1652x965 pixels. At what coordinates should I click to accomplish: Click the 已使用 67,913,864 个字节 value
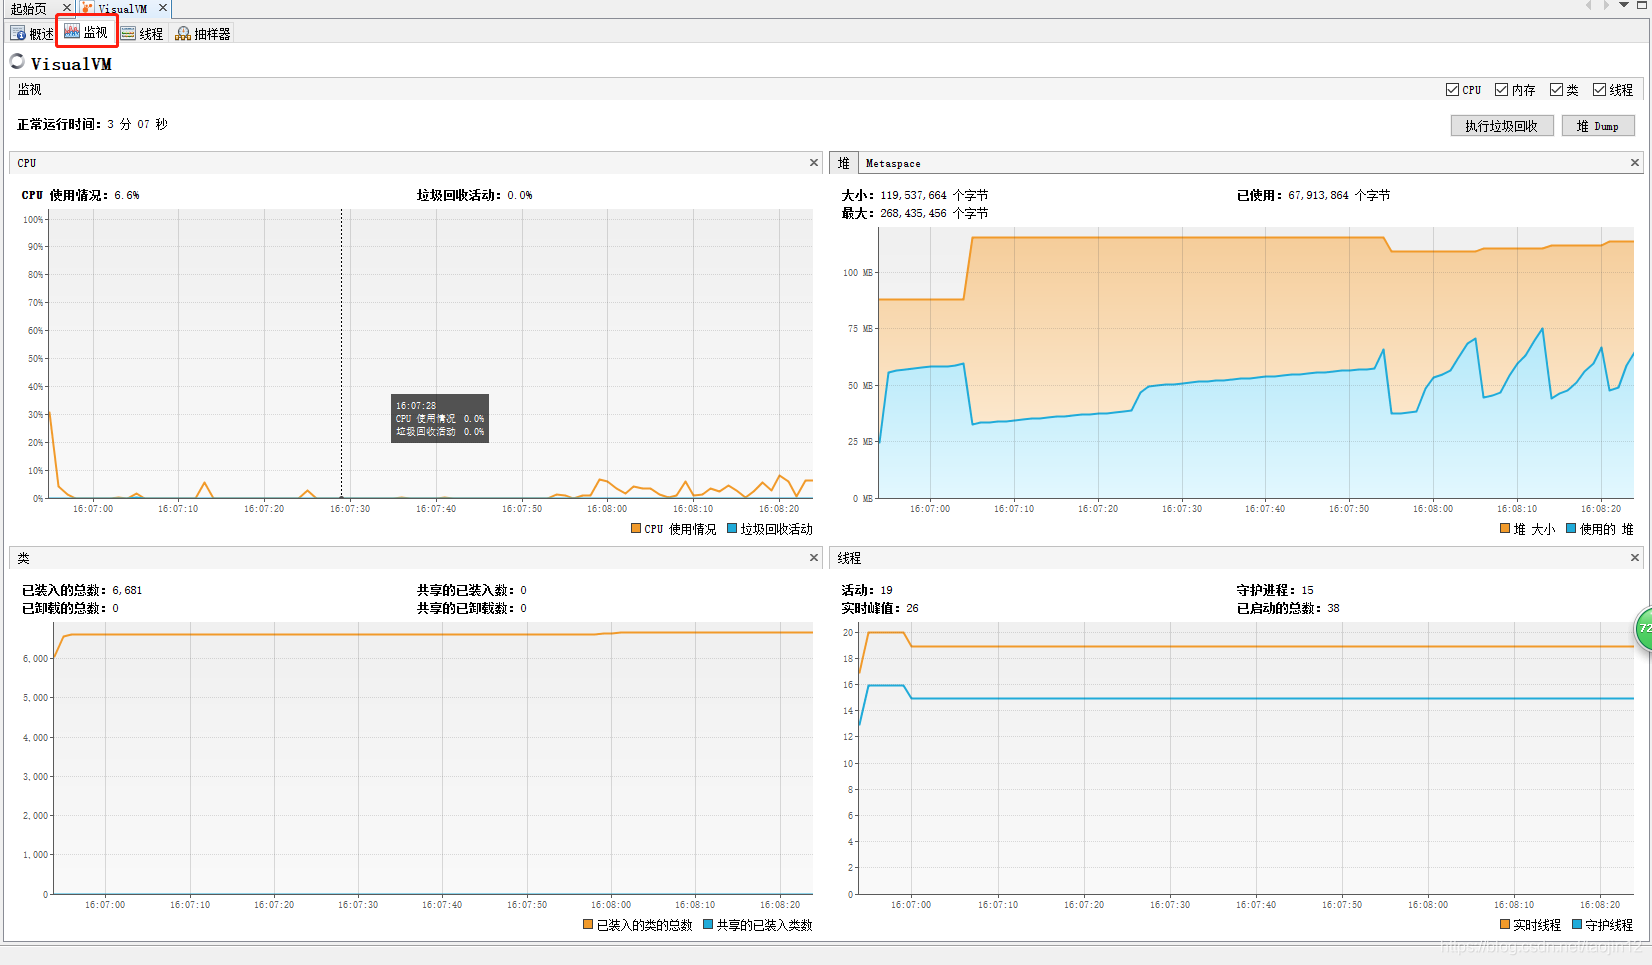(x=1339, y=195)
